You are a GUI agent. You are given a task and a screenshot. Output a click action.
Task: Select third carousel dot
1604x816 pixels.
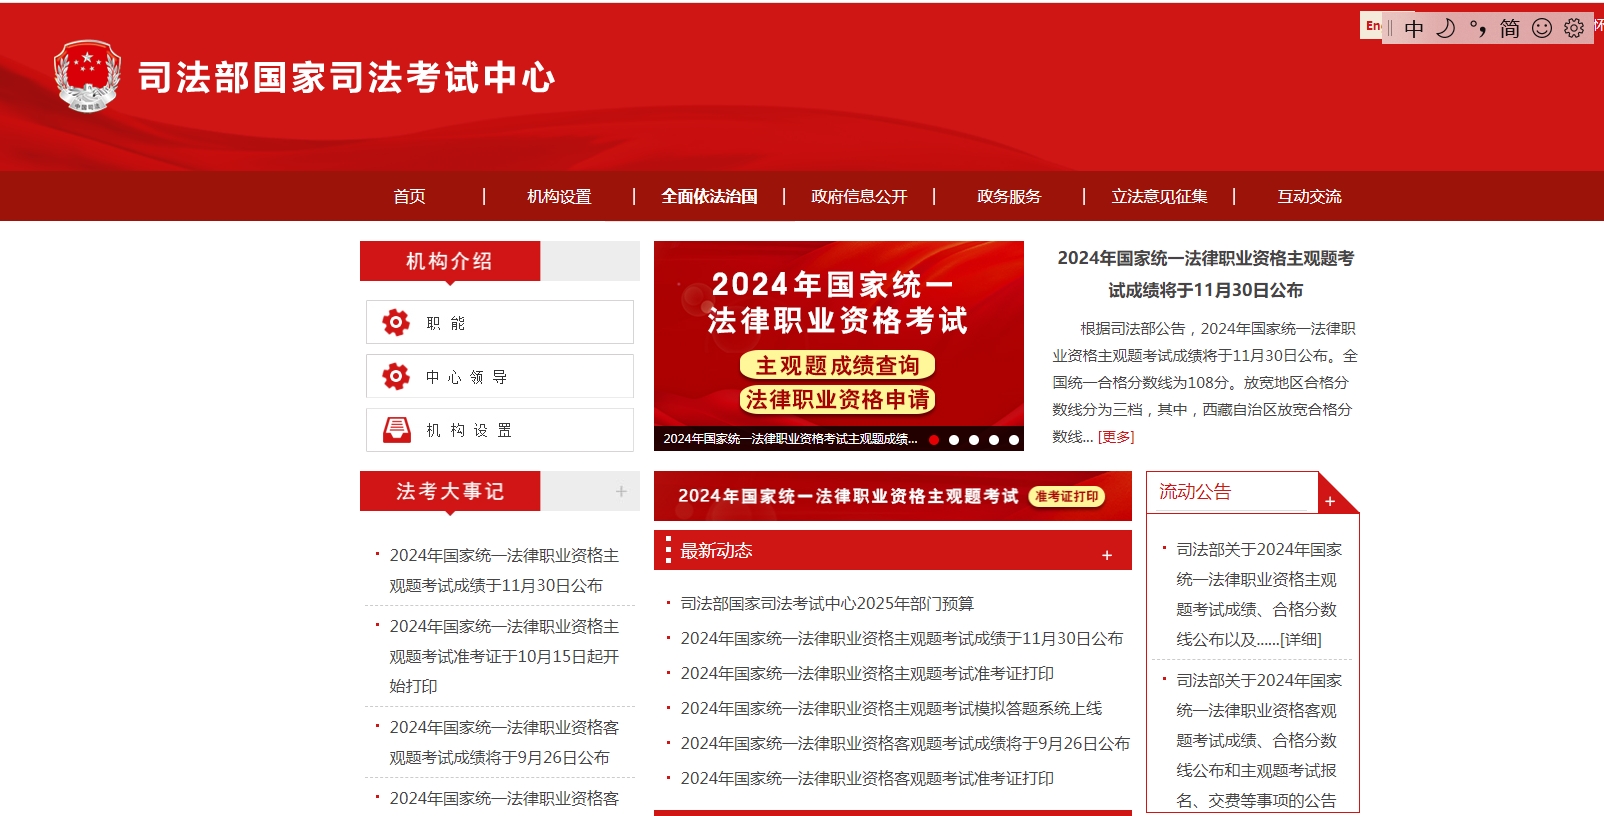click(974, 439)
